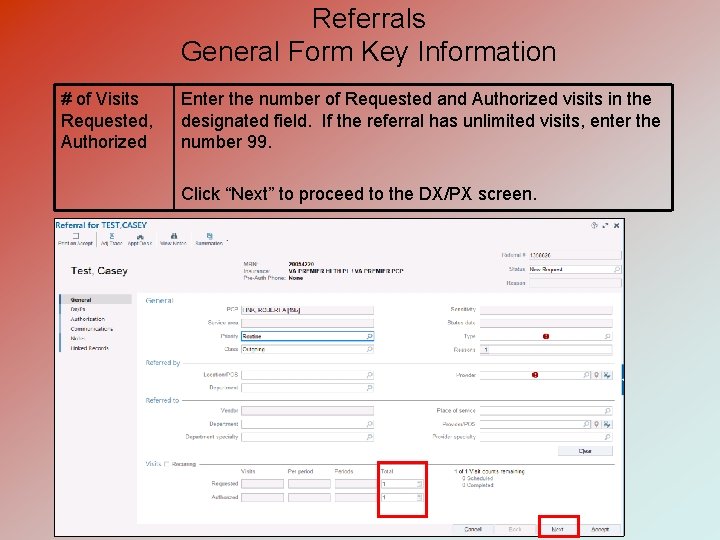Image resolution: width=720 pixels, height=540 pixels.
Task: Open the Provider specialty lookup magnifier
Action: tap(608, 437)
